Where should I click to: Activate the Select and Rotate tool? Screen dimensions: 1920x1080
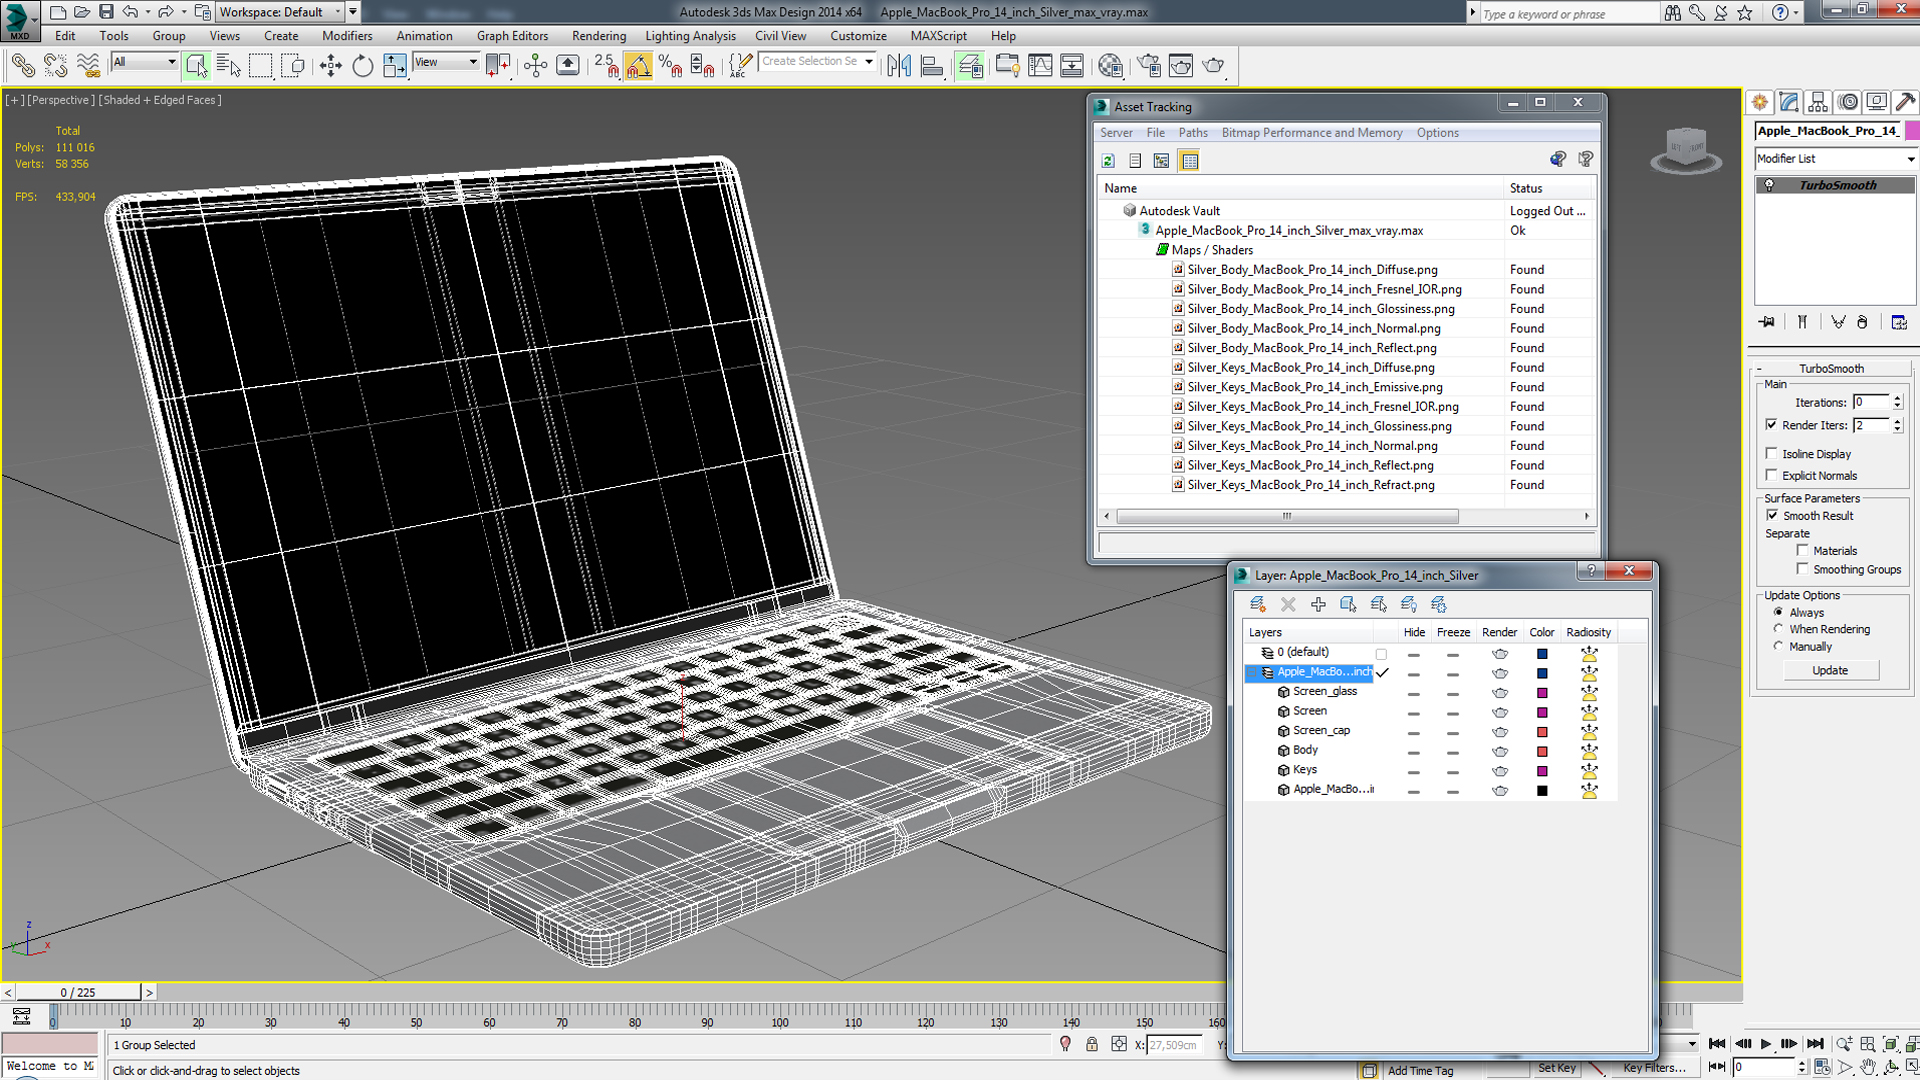pos(362,66)
